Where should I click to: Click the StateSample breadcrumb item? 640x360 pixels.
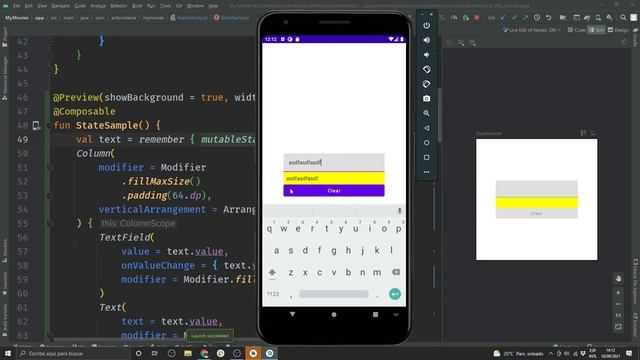point(231,18)
